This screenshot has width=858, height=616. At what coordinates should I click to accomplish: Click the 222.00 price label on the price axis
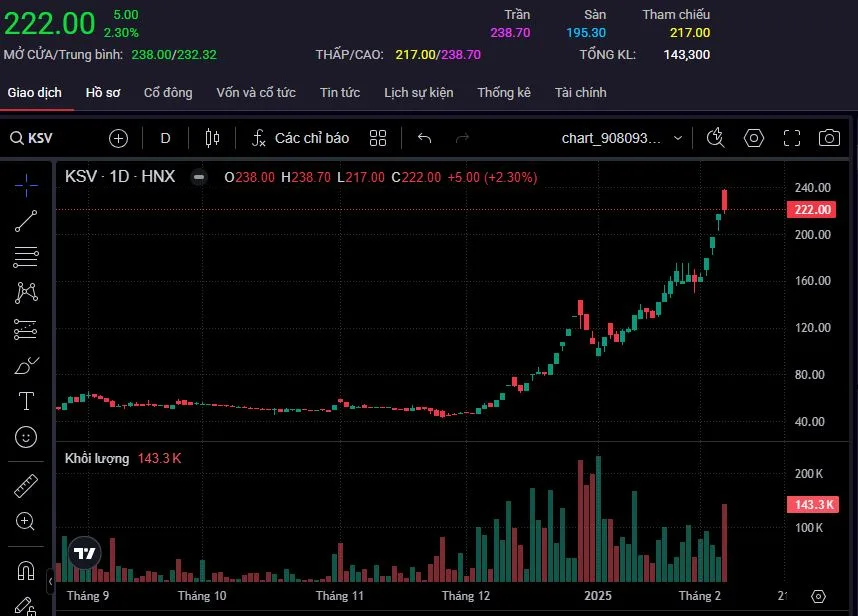(811, 210)
